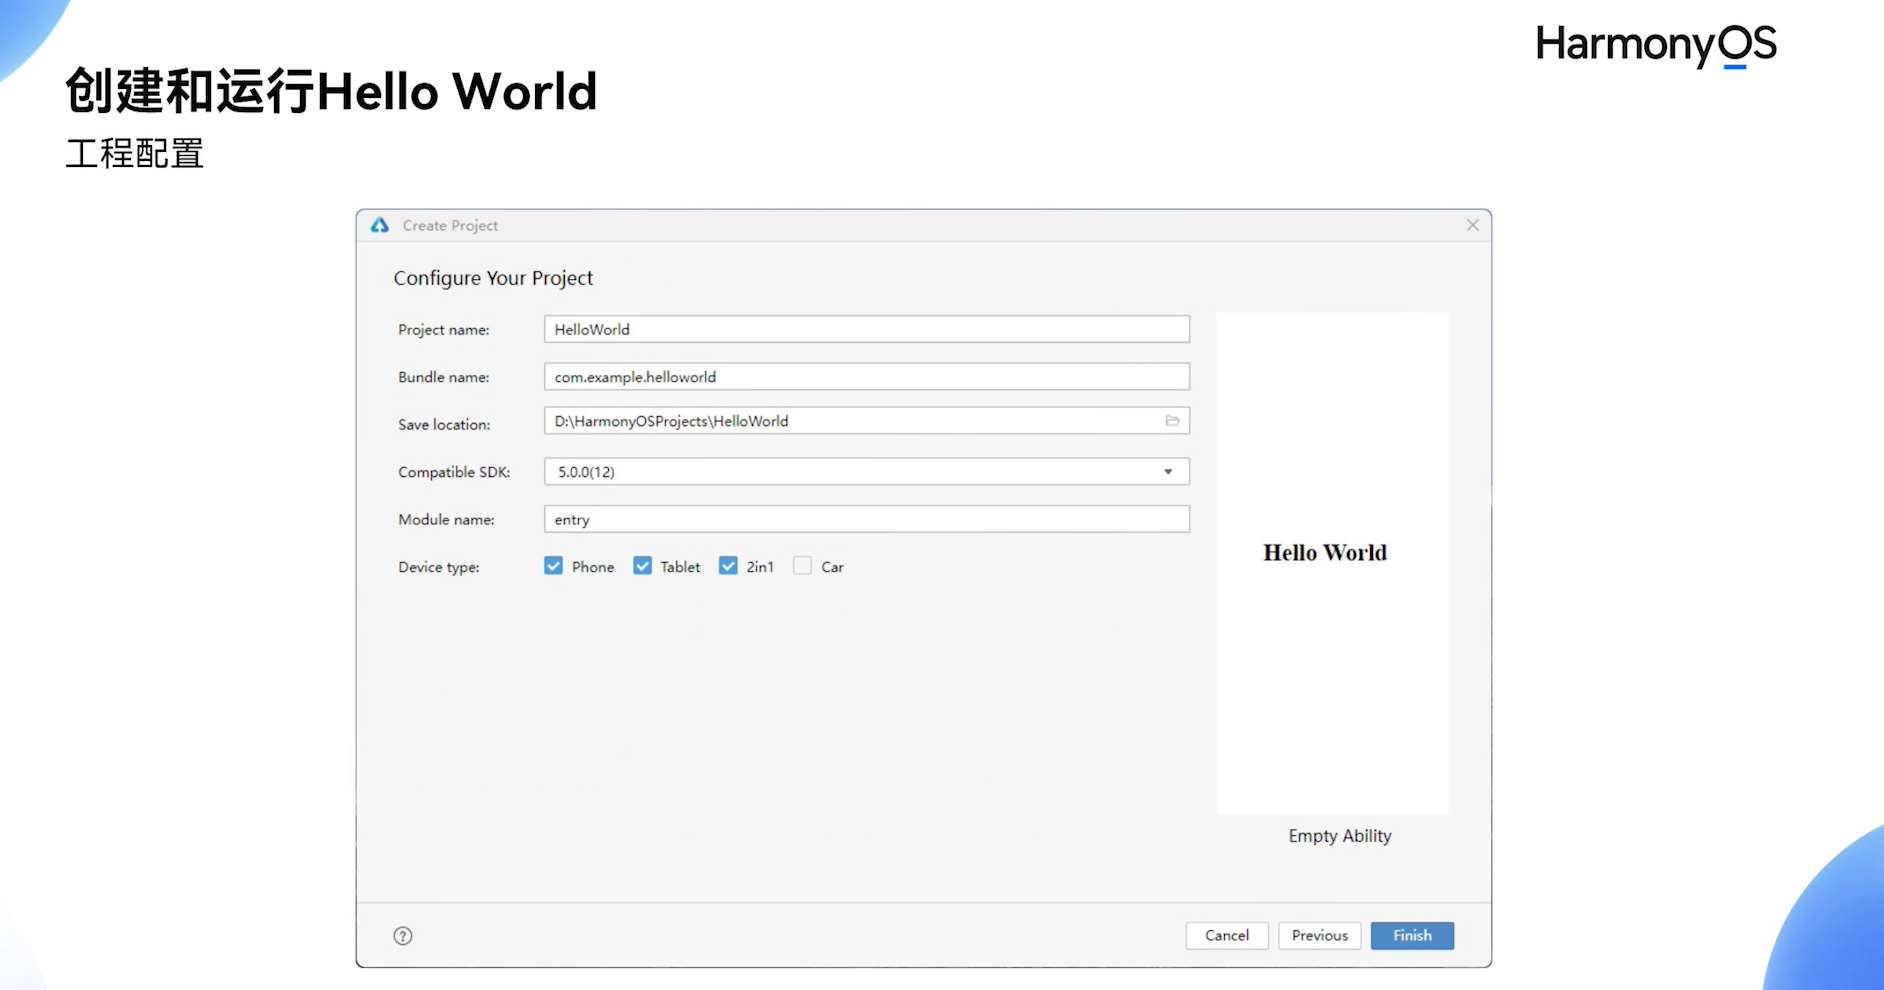Screen dimensions: 1884x990
Task: Click the Module name: label
Action: coord(446,520)
